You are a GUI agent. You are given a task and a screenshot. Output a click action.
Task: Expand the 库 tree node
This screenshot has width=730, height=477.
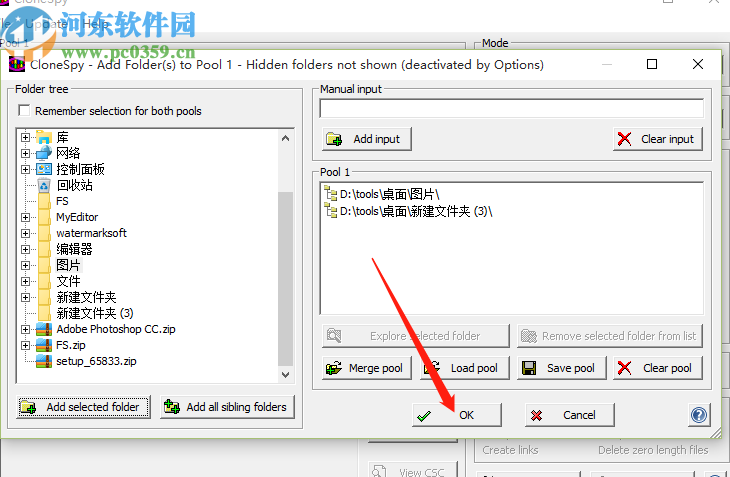click(x=26, y=137)
